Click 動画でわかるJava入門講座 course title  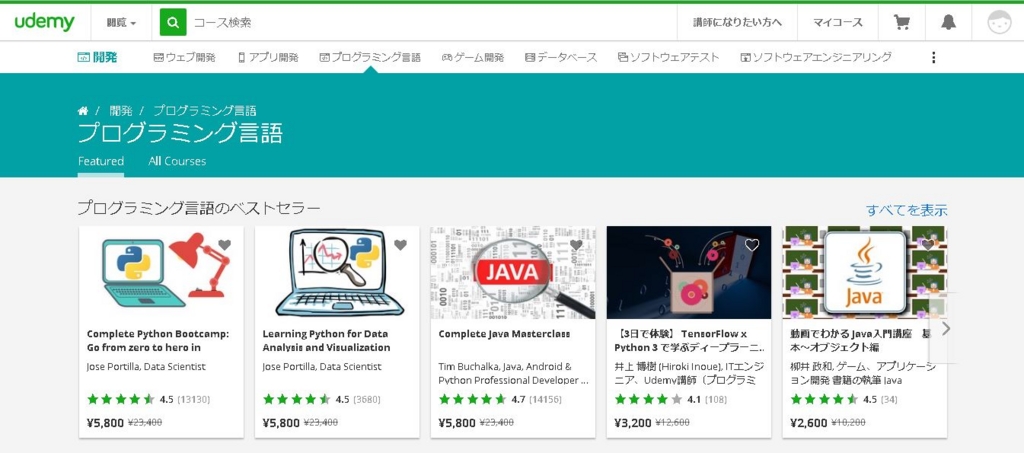pos(861,340)
